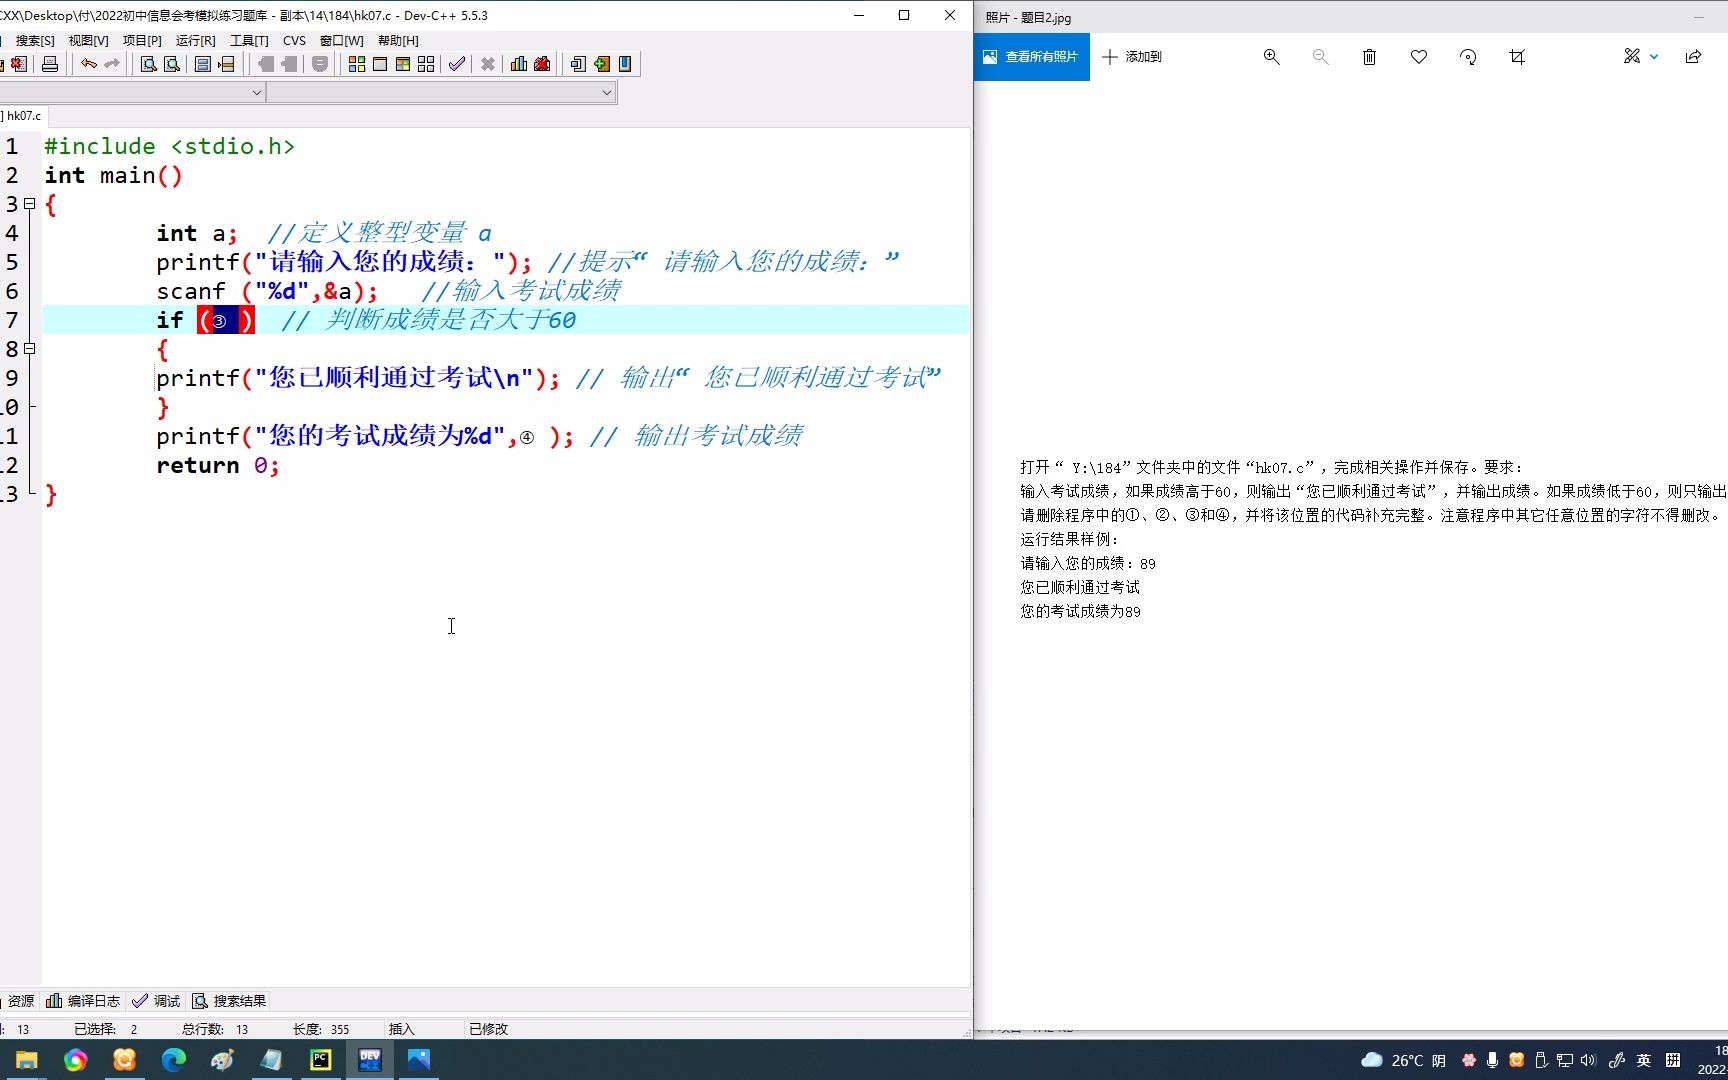Delete the current photo
The image size is (1728, 1080).
[x=1369, y=57]
